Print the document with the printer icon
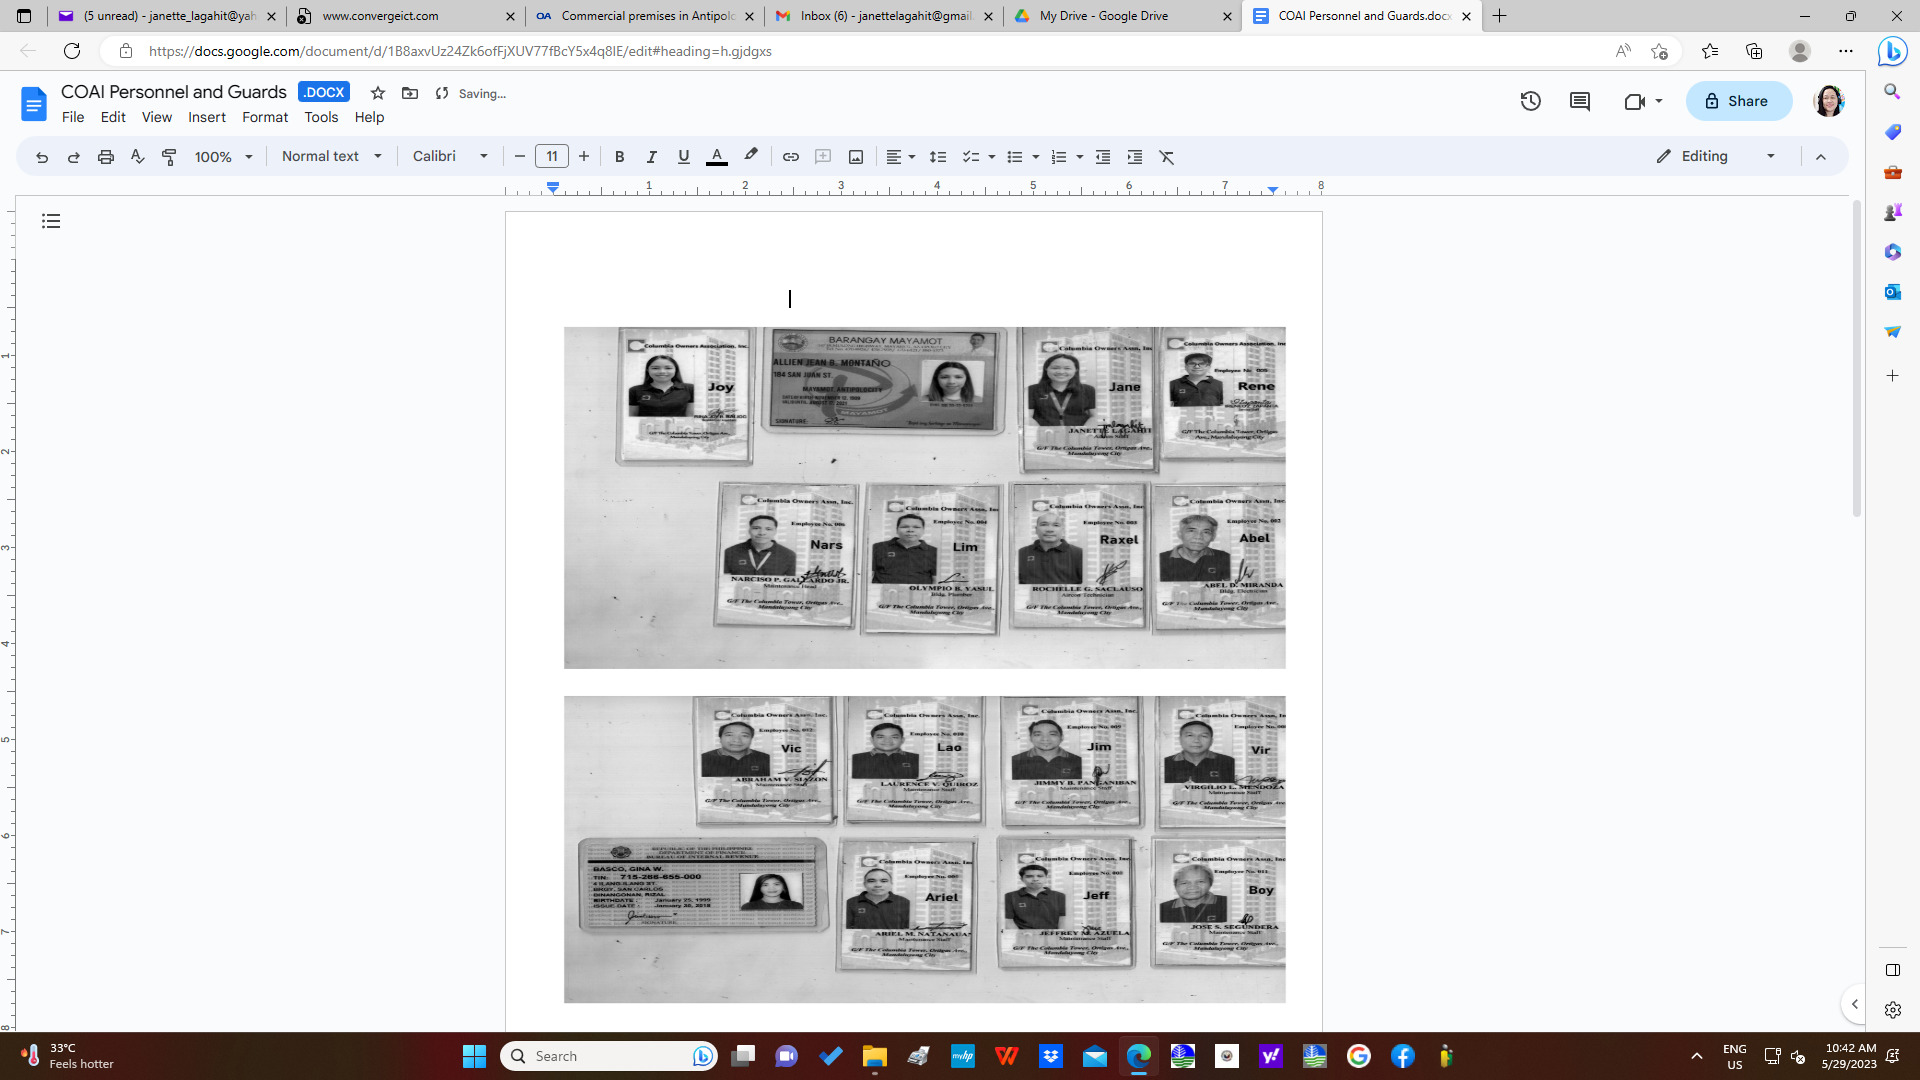 click(x=105, y=157)
